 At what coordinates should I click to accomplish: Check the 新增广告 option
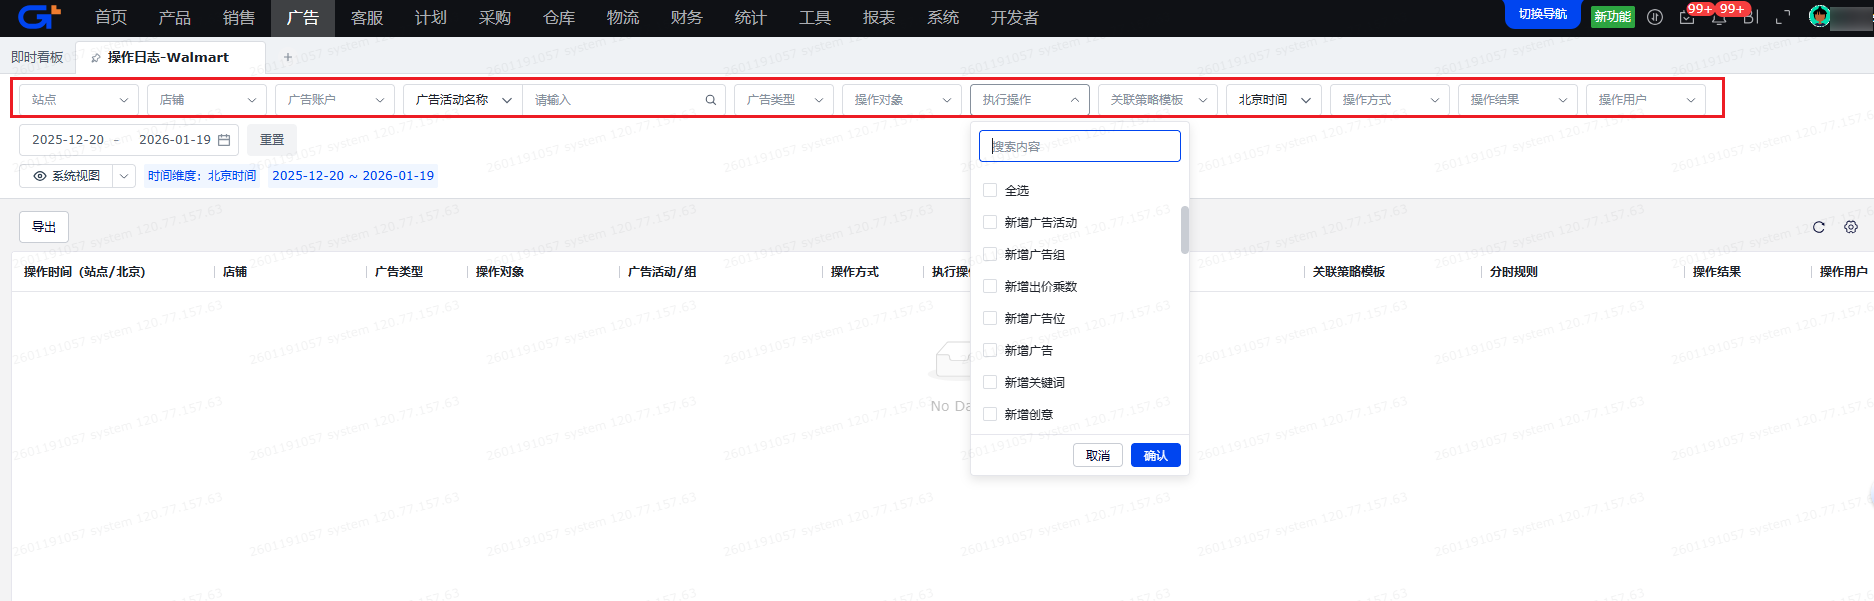tap(990, 350)
